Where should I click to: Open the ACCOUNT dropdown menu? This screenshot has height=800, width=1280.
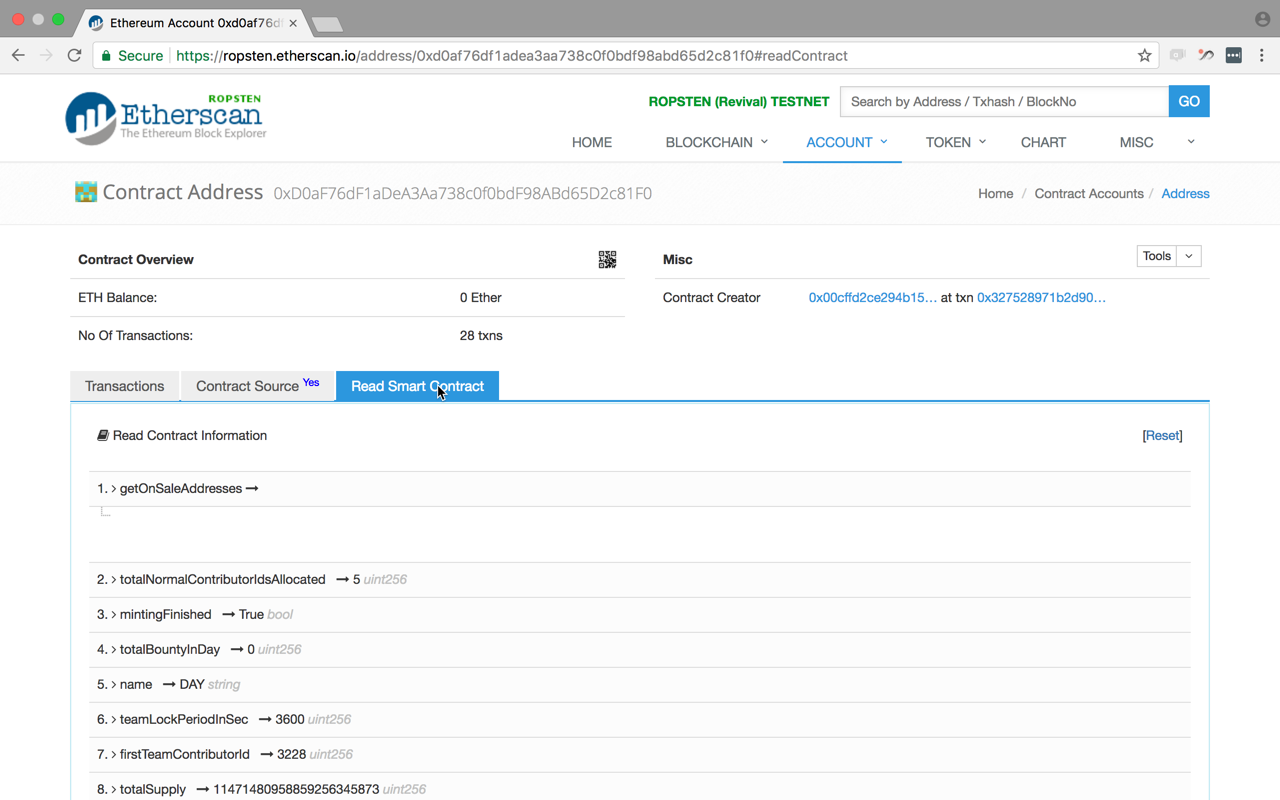click(847, 142)
